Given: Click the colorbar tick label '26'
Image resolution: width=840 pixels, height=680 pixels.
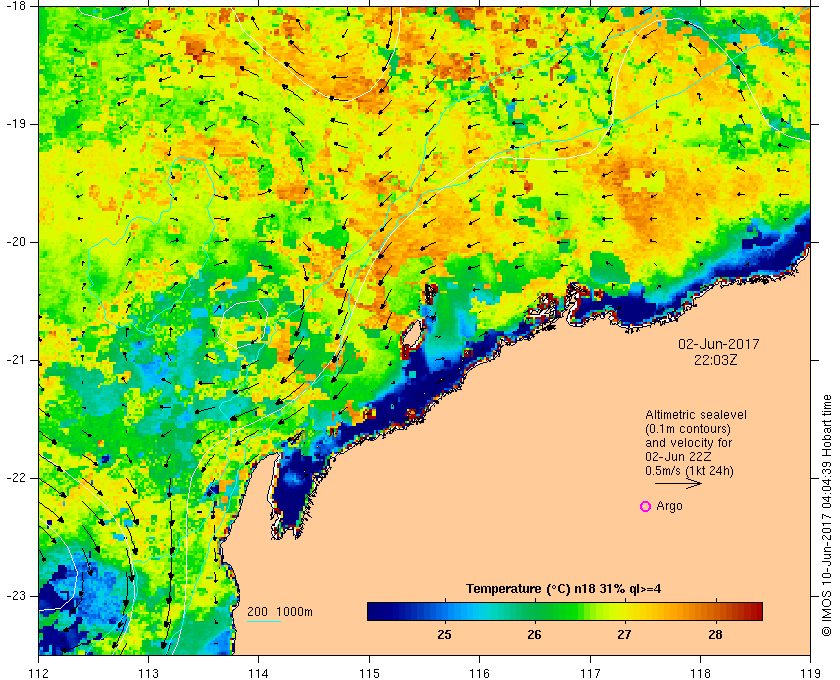Looking at the screenshot, I should click(534, 635).
